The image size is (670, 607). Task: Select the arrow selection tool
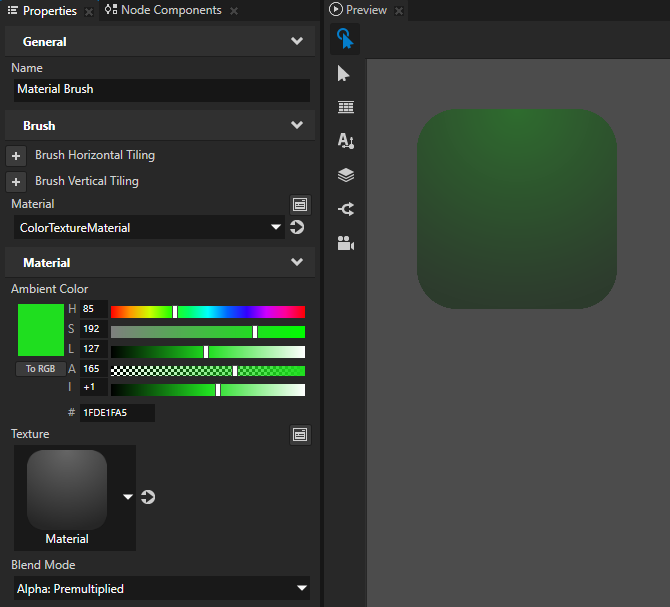(344, 74)
